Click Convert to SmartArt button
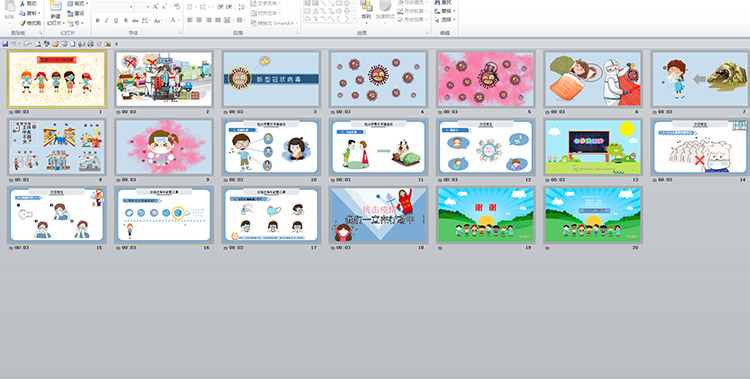The image size is (750, 379). click(274, 23)
